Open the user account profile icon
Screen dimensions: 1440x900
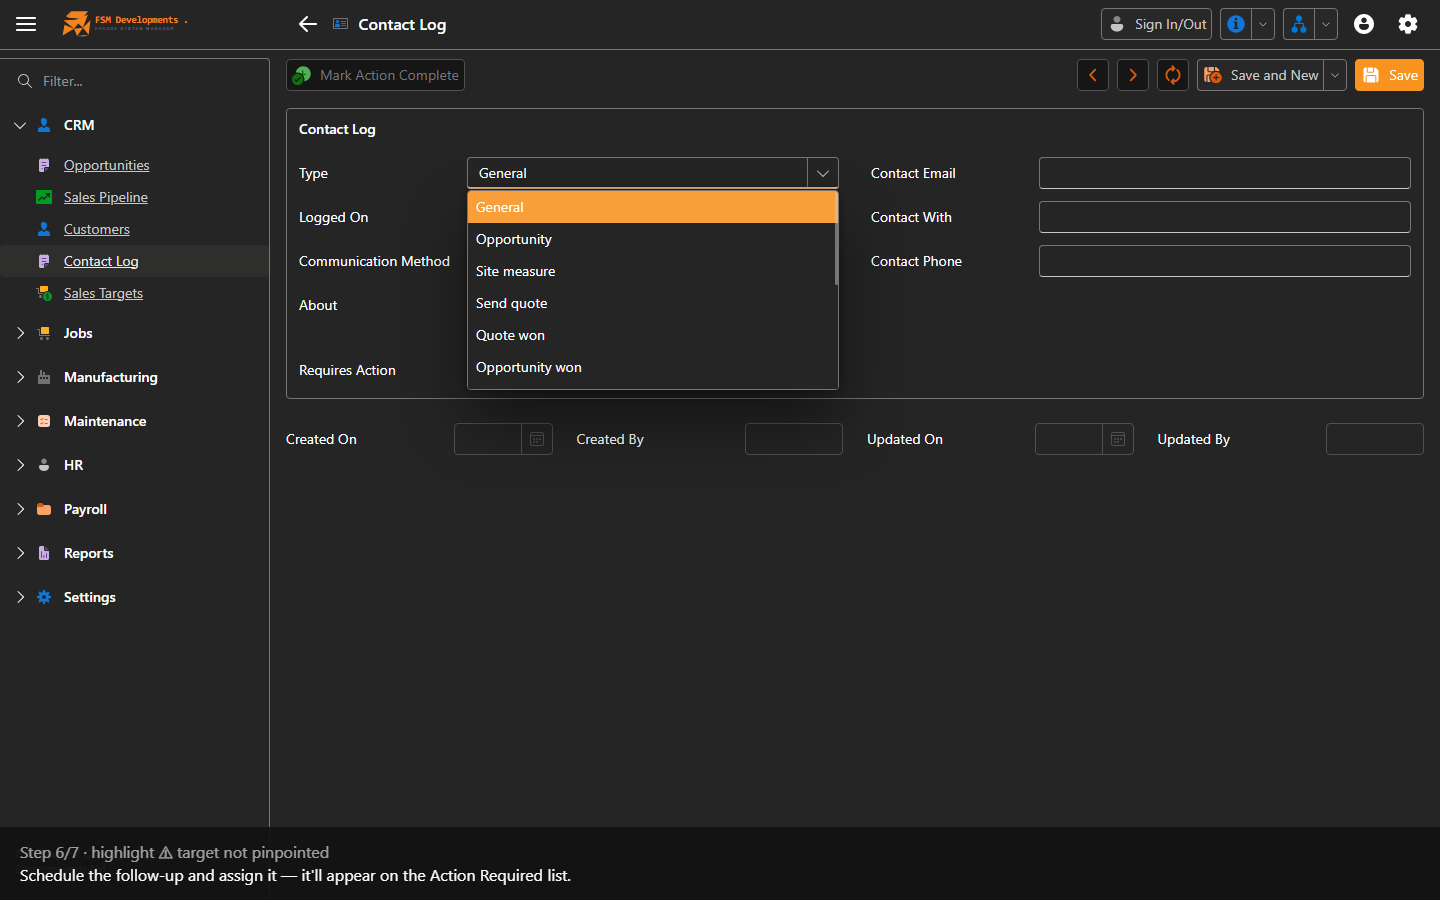(1364, 24)
